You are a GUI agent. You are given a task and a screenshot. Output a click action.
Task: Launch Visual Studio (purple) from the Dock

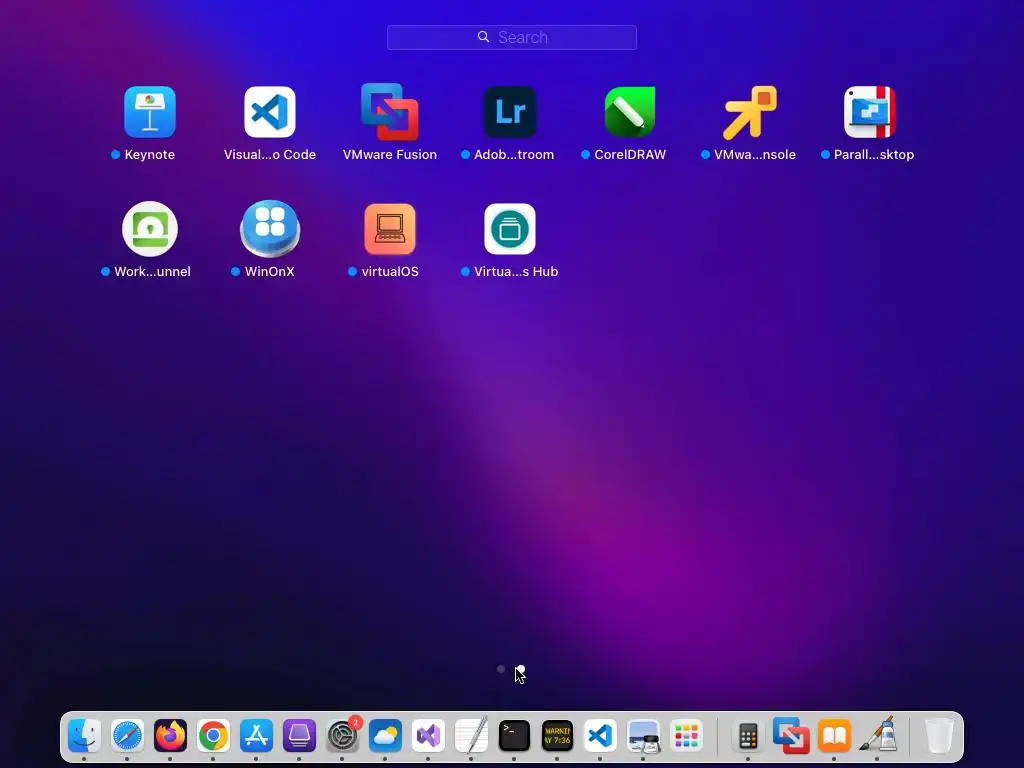(428, 735)
